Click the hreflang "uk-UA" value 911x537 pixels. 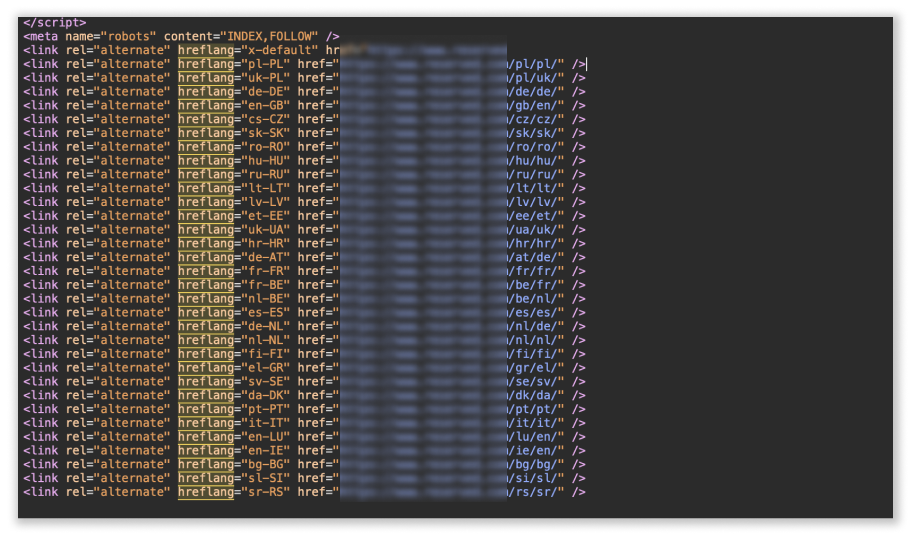point(266,230)
